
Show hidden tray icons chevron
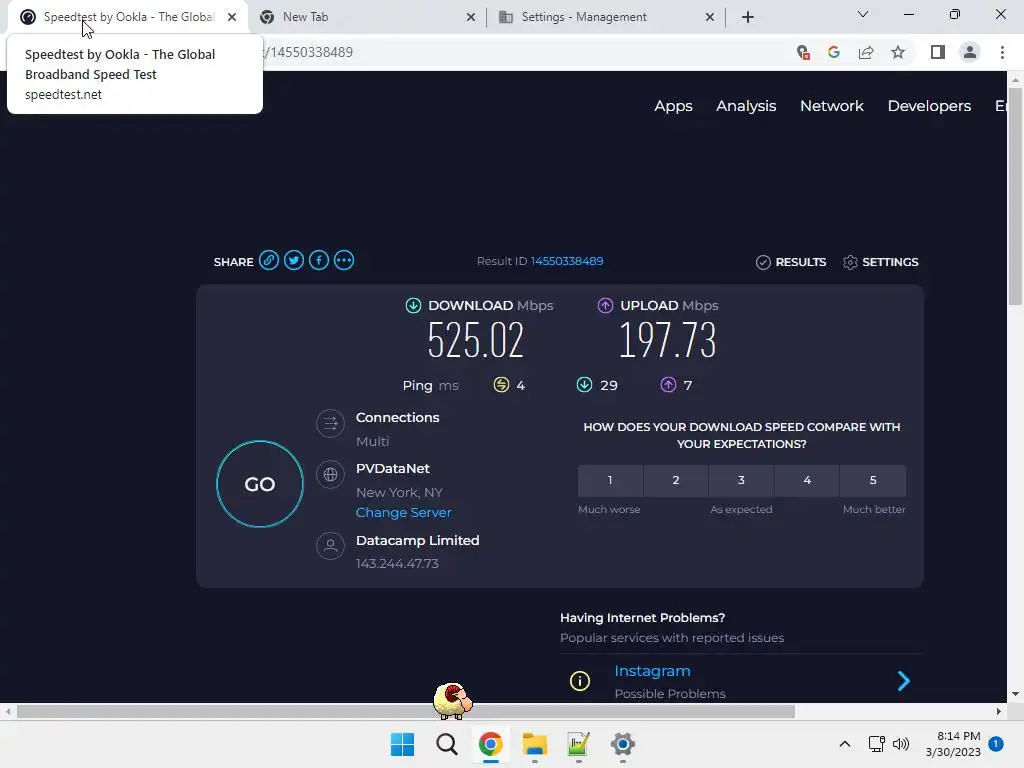coord(844,744)
